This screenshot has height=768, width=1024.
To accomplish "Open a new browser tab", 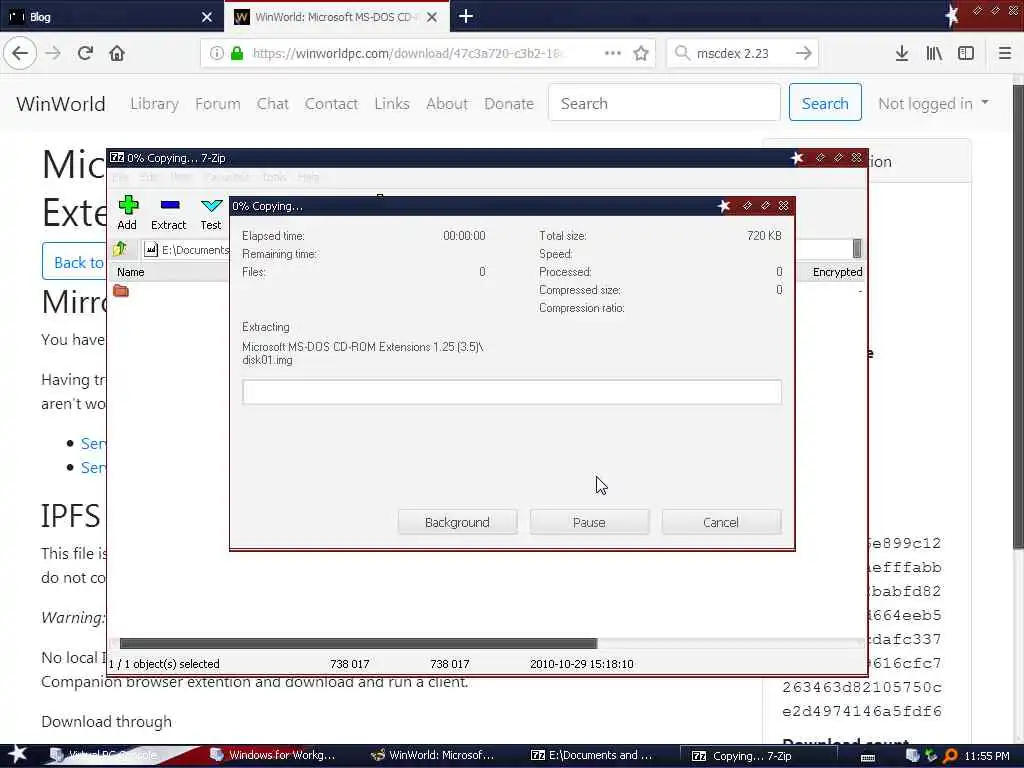I will tap(466, 16).
